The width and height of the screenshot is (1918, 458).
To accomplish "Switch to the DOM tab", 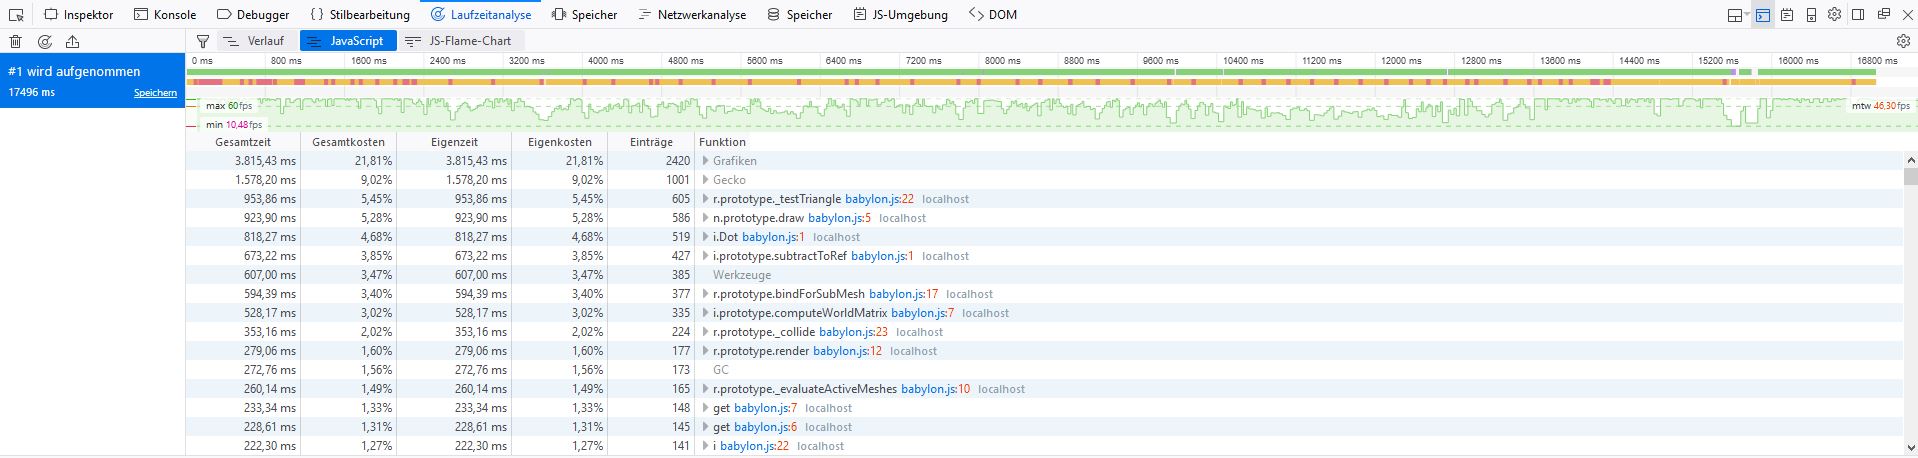I will click(x=993, y=15).
